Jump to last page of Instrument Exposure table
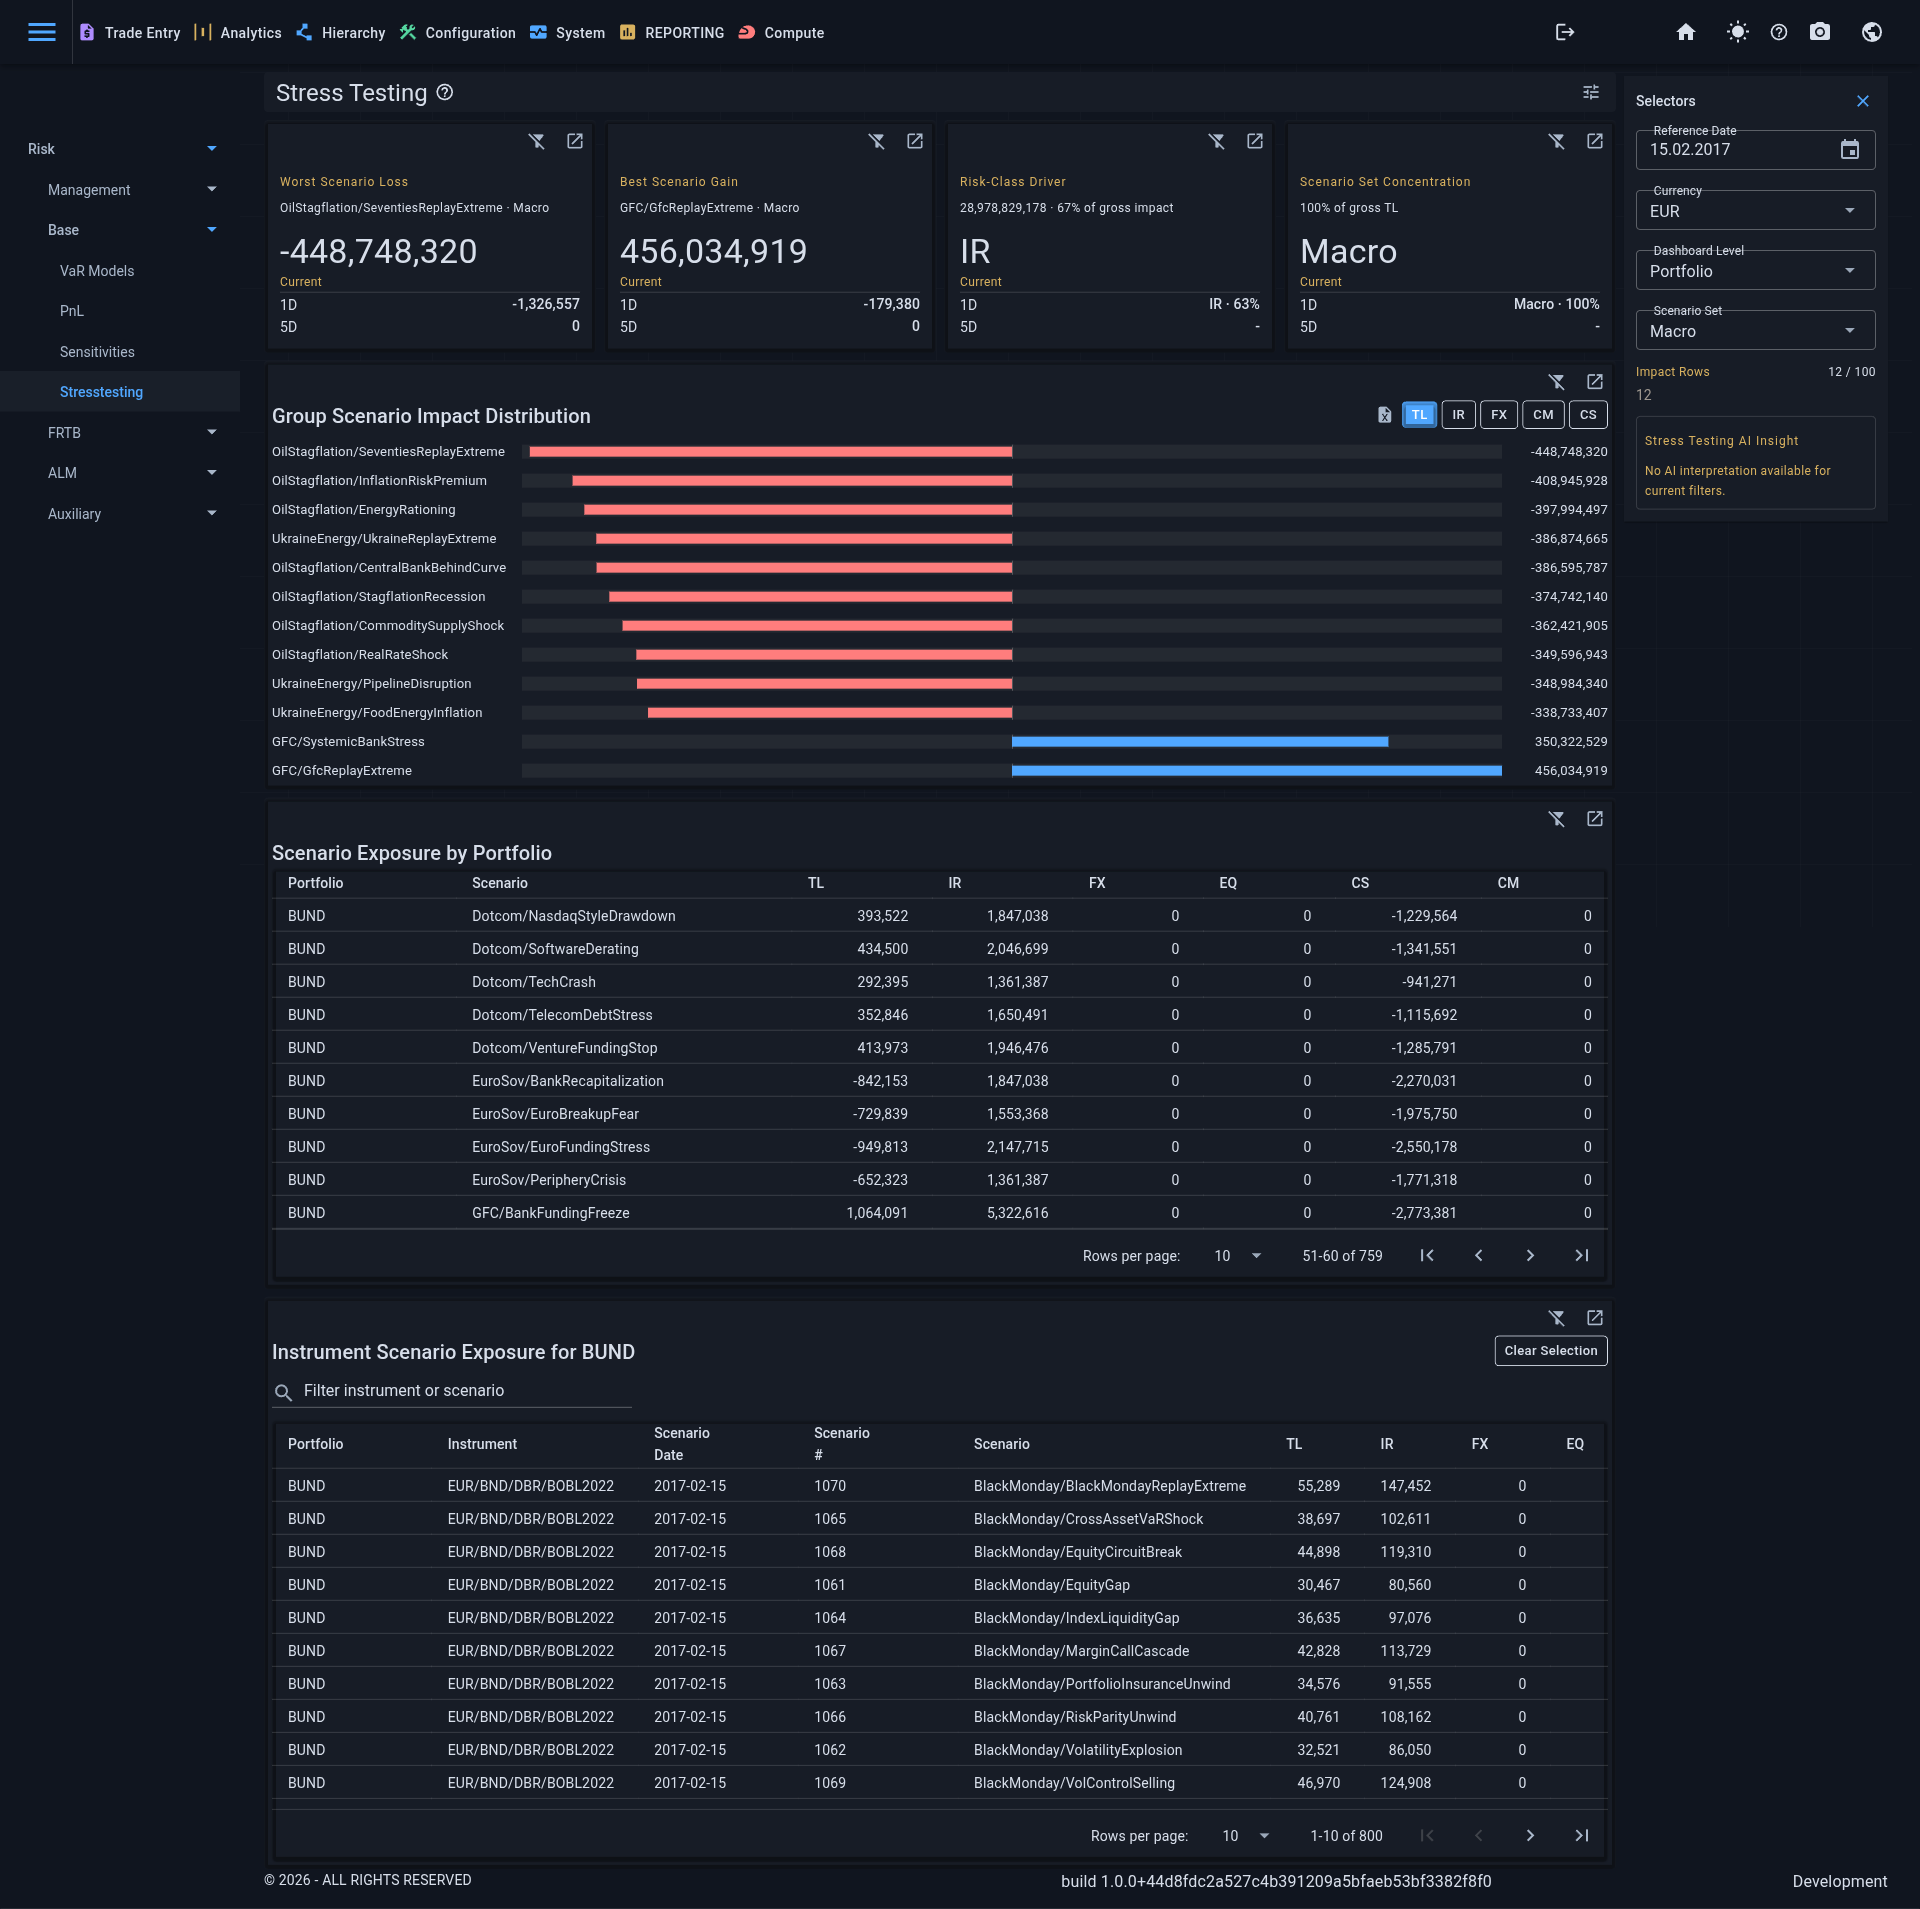 (x=1581, y=1836)
